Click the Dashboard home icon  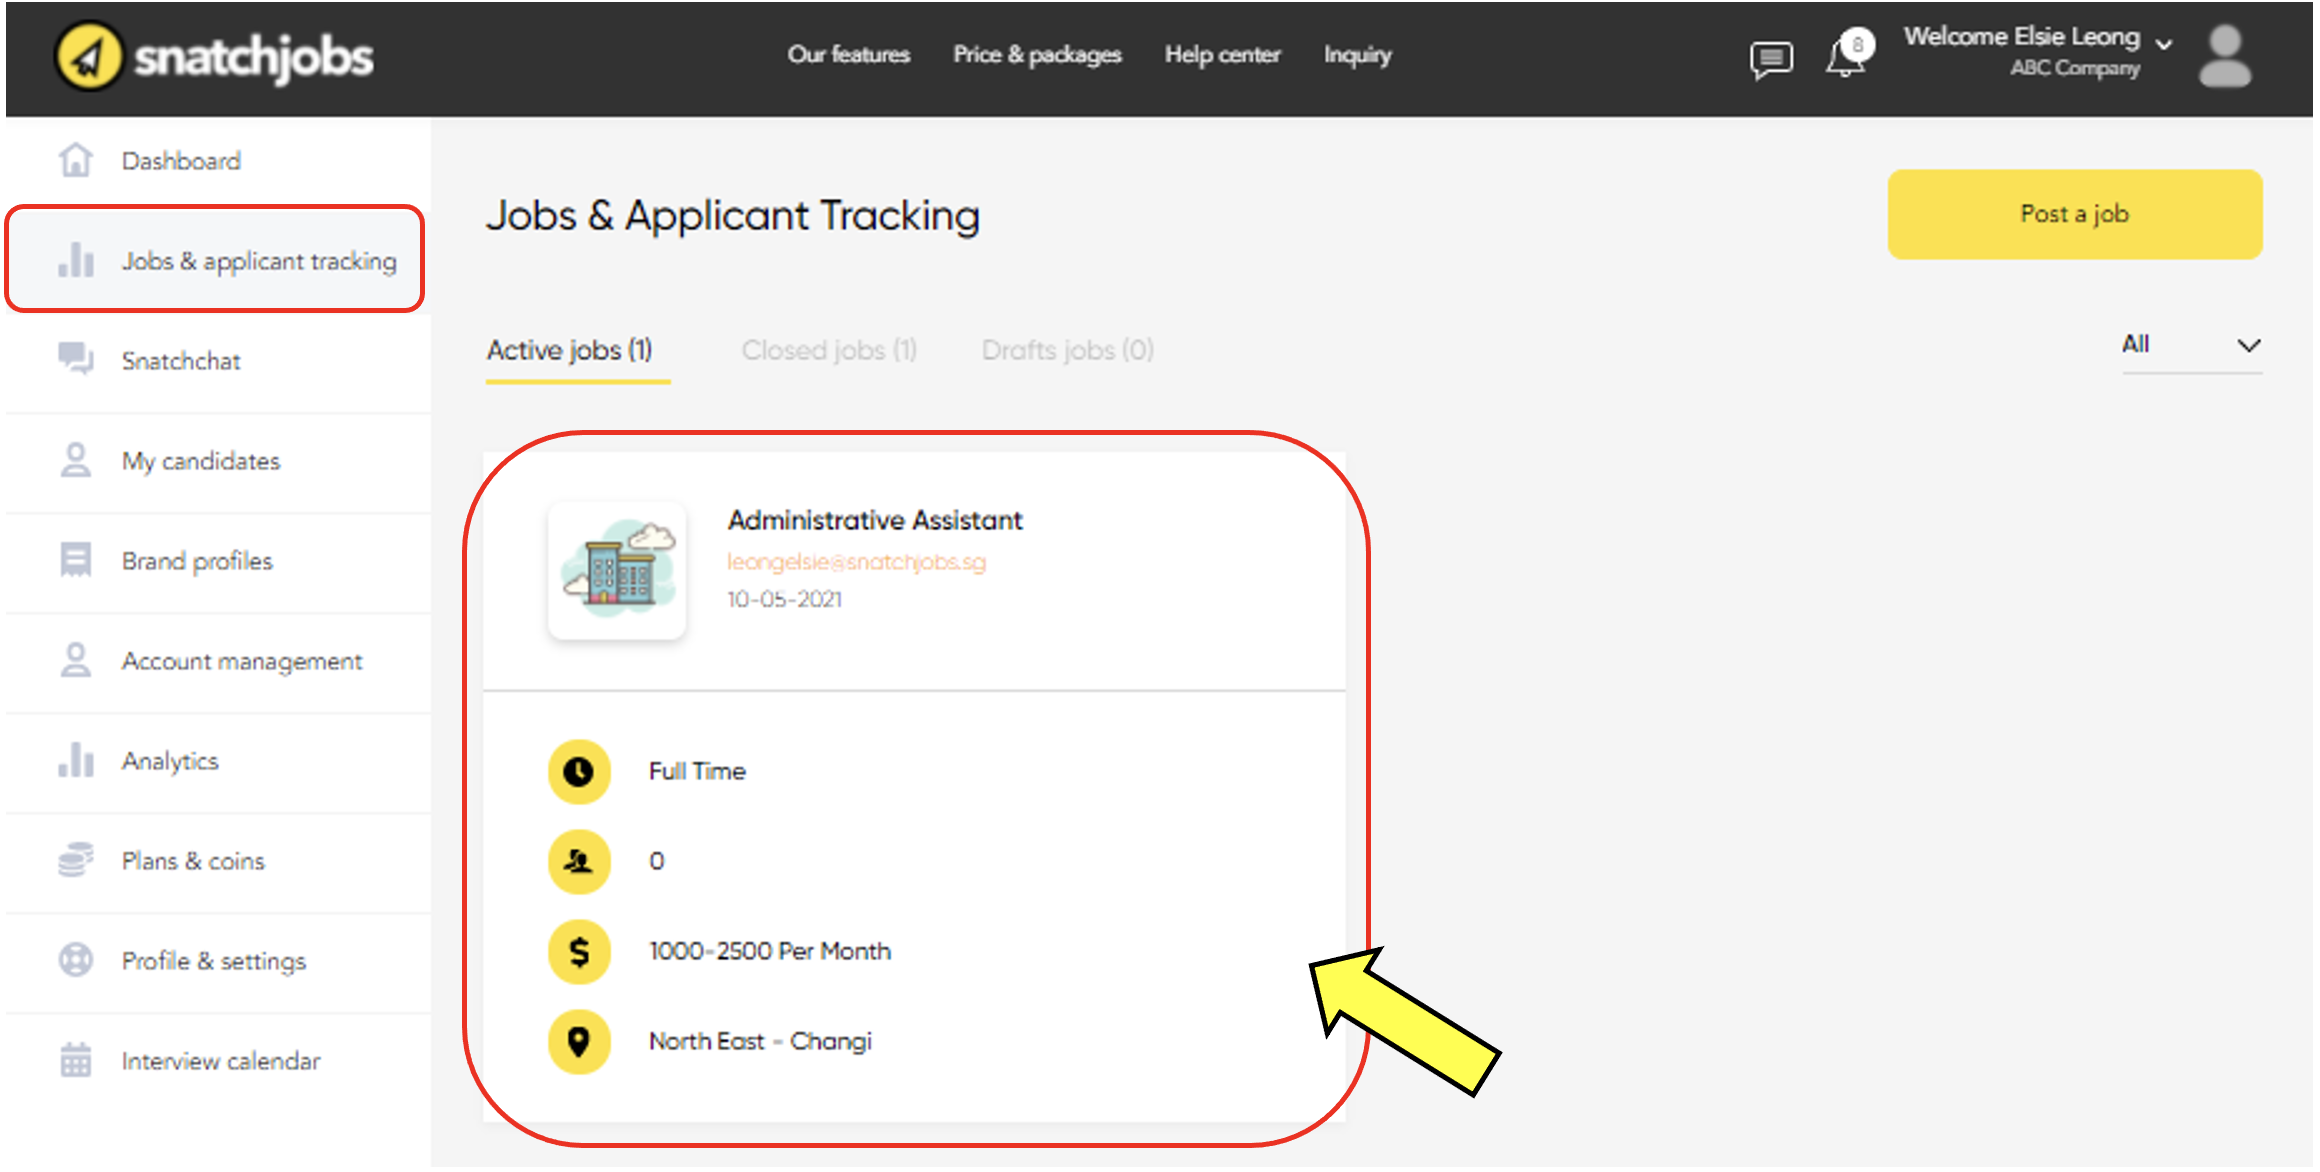(76, 160)
